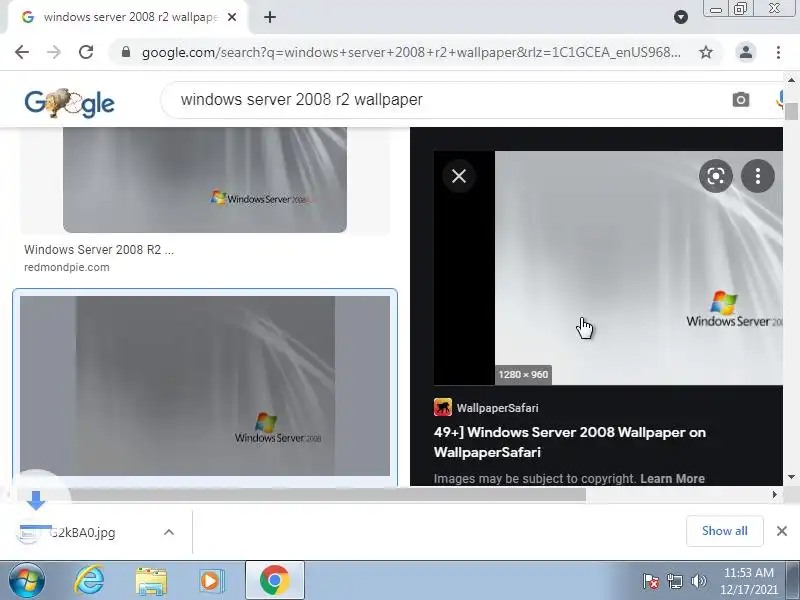Click the padlock site info icon
800x600 pixels.
(x=126, y=52)
